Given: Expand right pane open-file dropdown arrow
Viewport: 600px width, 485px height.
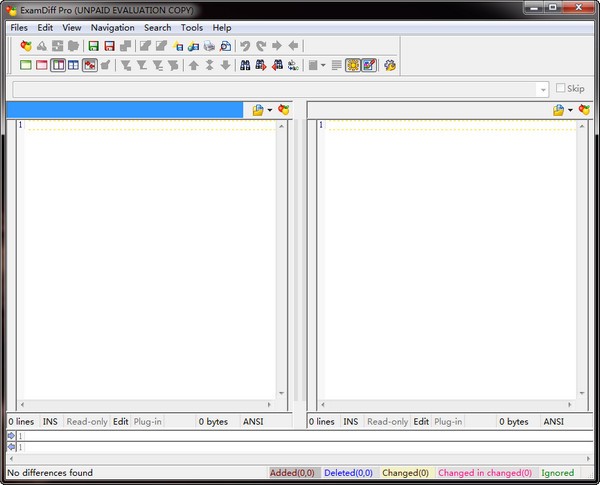Looking at the screenshot, I should point(570,110).
